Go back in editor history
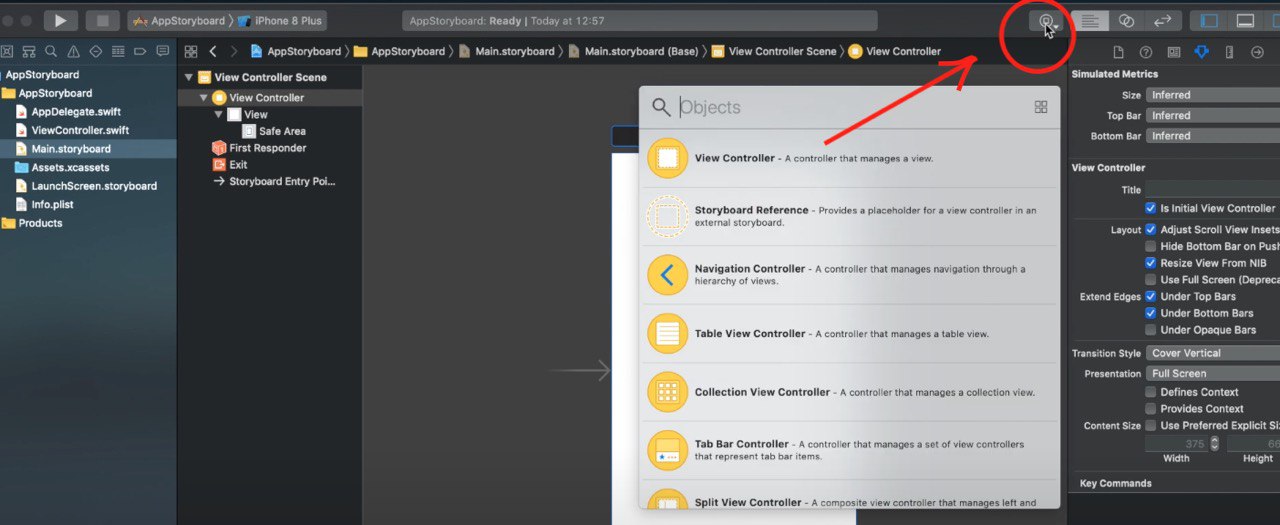 click(x=213, y=51)
